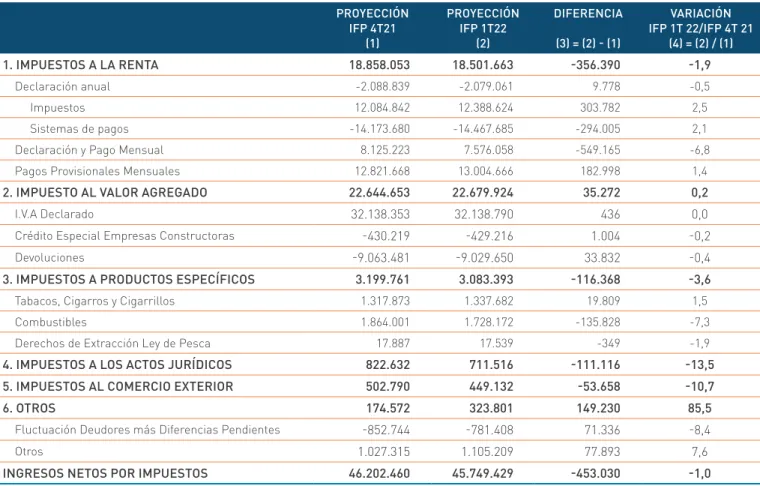Click Derechos de Extracción Ley de Pesca

pyautogui.click(x=112, y=344)
